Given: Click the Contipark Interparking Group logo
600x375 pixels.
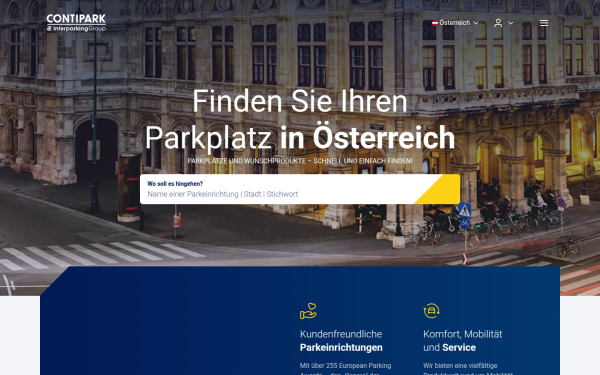Looking at the screenshot, I should (x=76, y=23).
